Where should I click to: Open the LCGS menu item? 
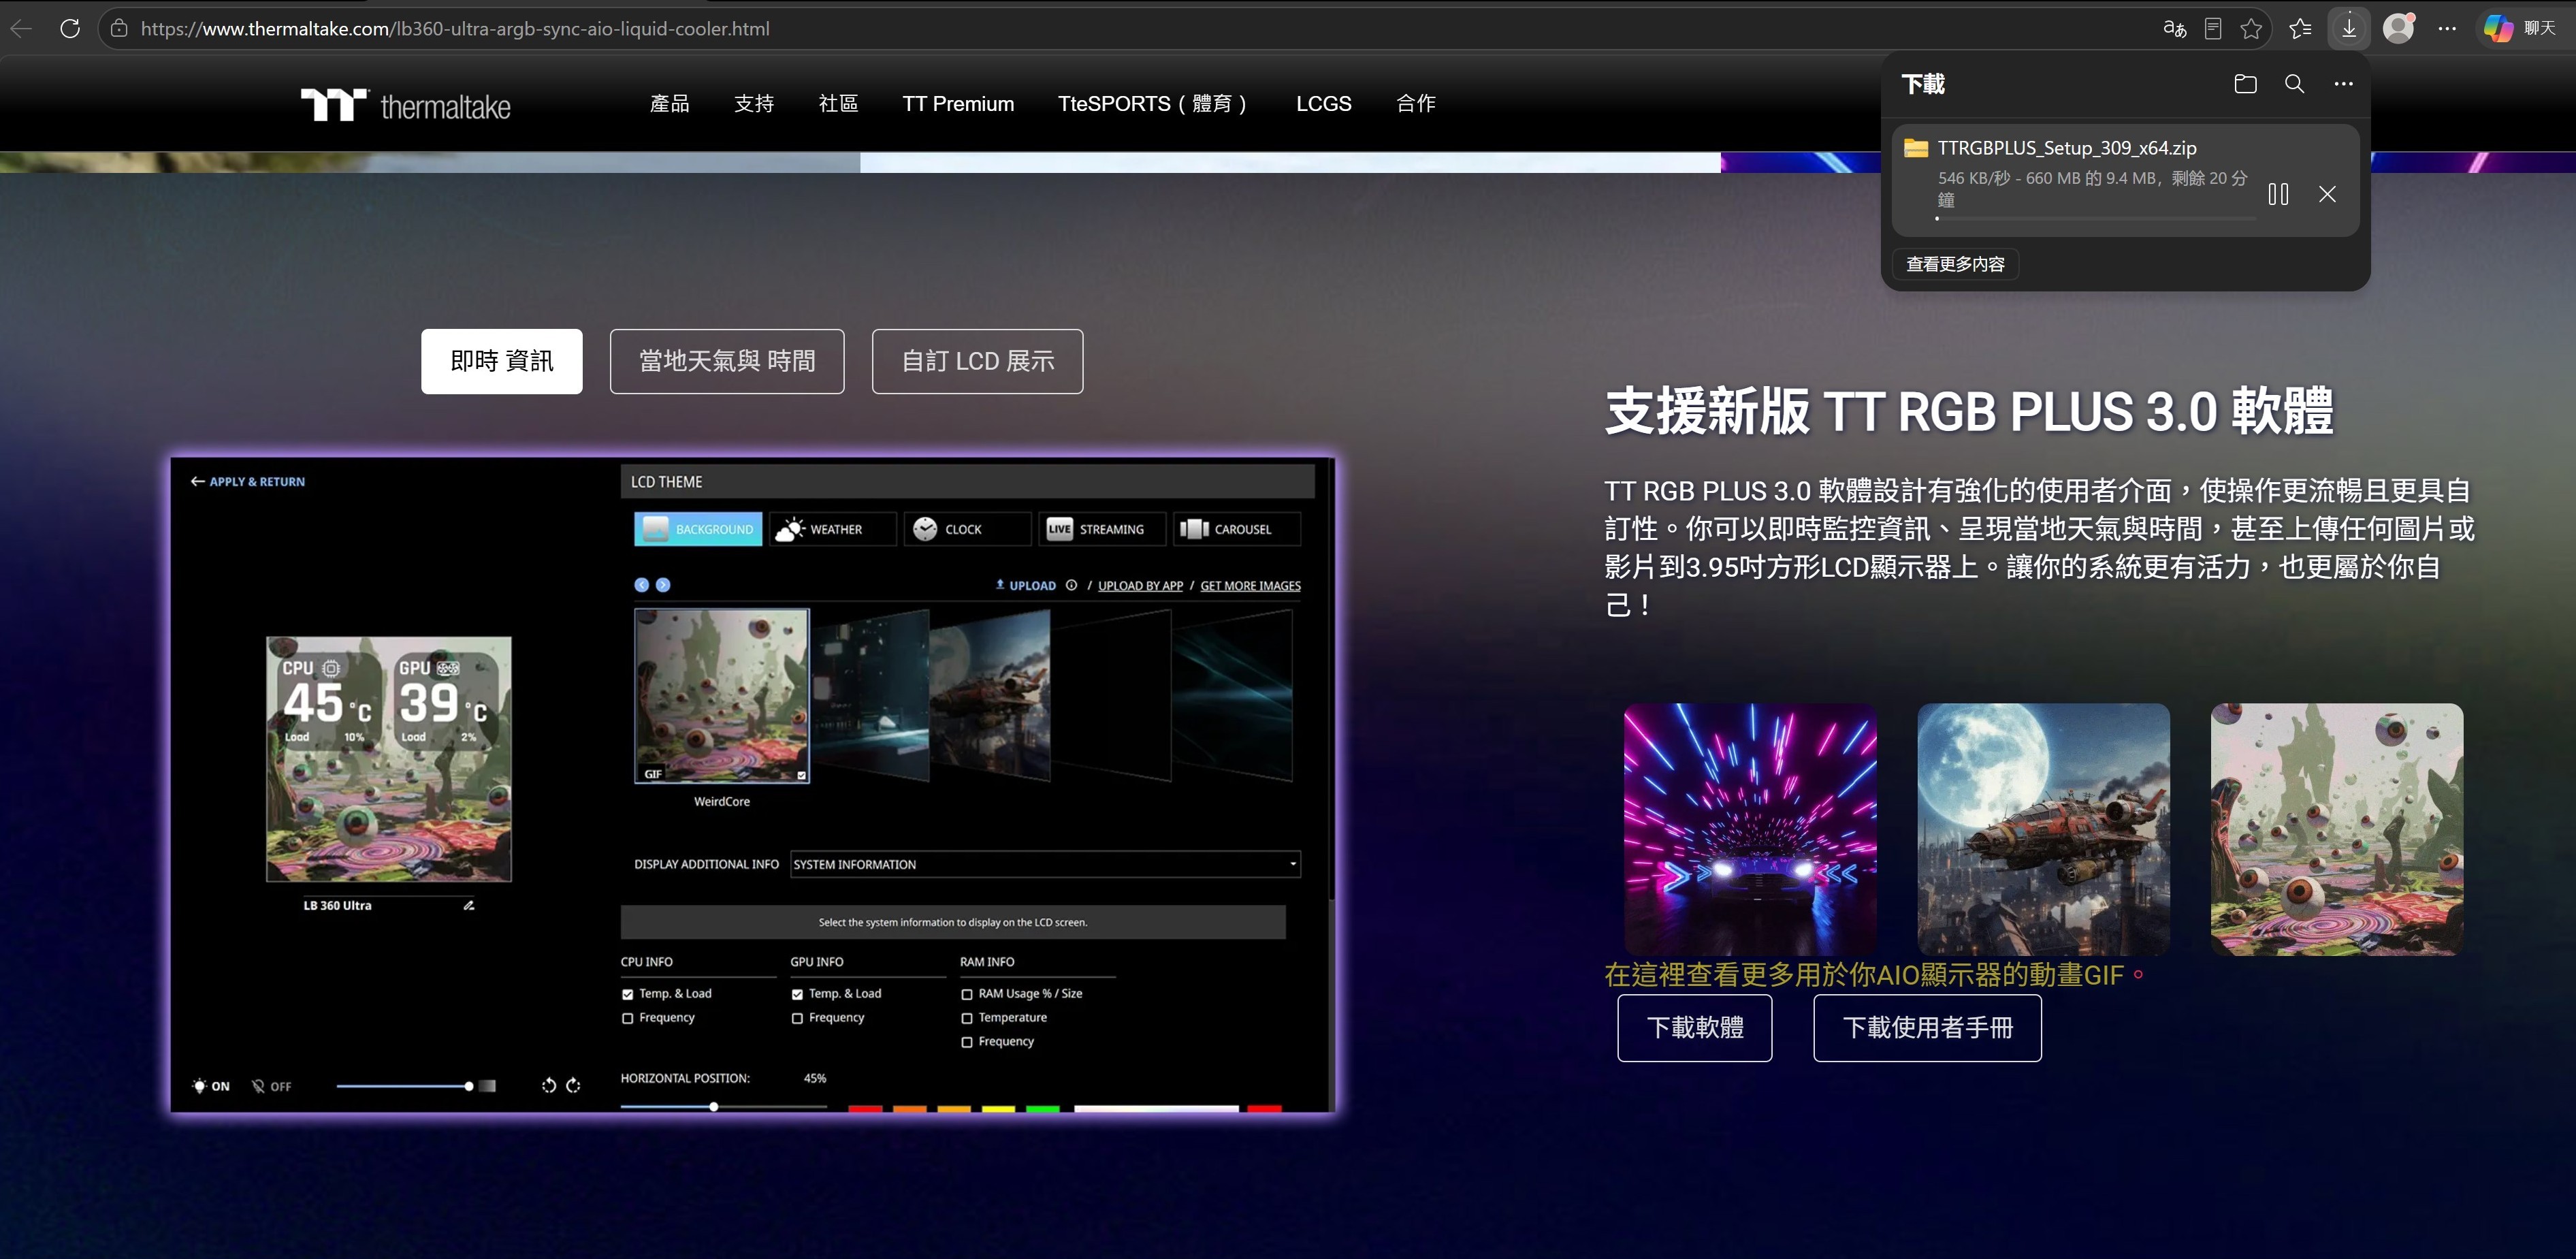pyautogui.click(x=1323, y=103)
